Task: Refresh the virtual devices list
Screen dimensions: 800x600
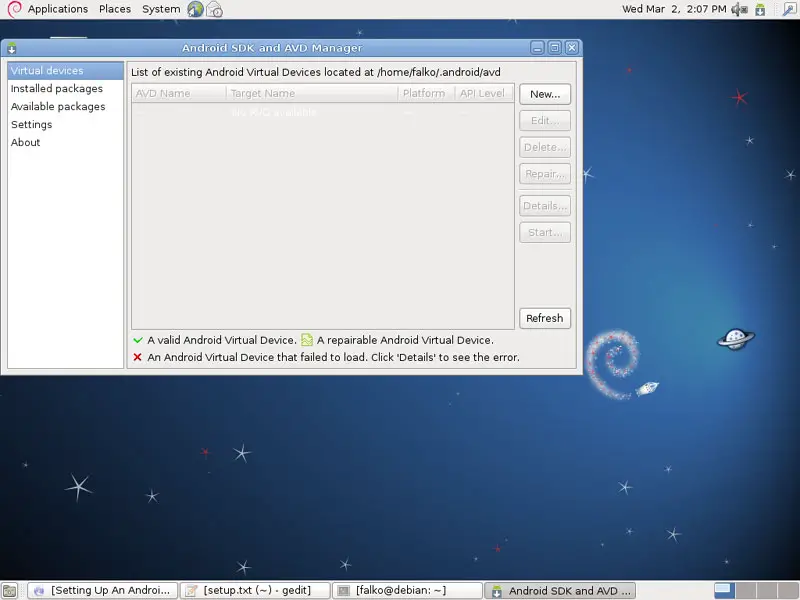Action: 545,318
